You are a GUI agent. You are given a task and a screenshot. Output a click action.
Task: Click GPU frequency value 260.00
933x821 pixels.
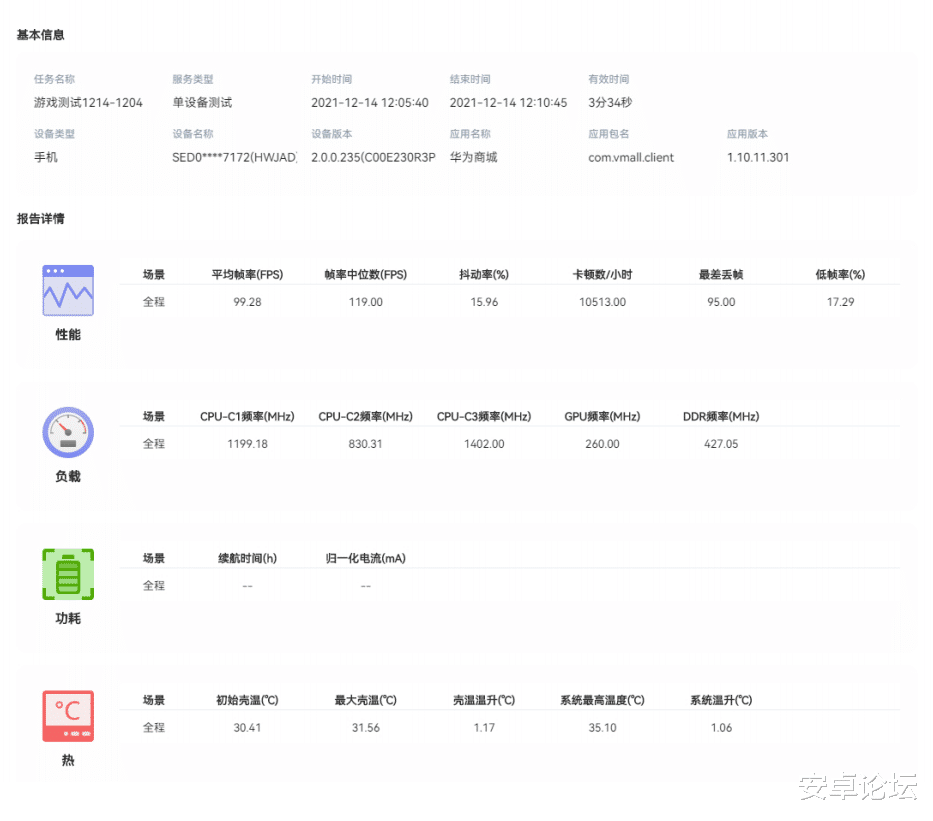[602, 444]
